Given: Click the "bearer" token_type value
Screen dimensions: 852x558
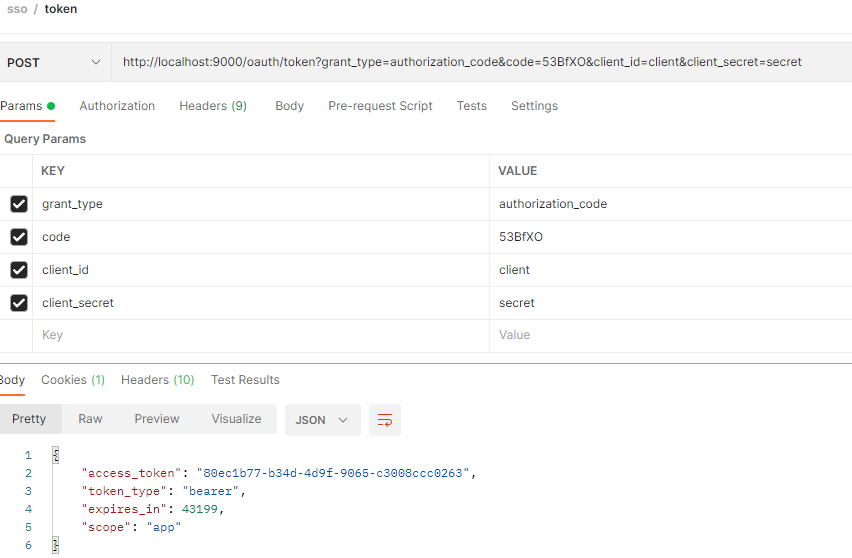Looking at the screenshot, I should 211,491.
